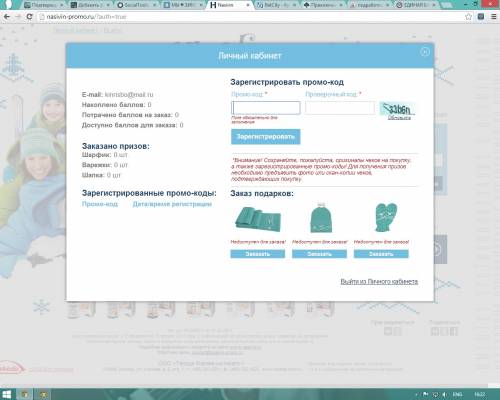Open the Chrome hamburger menu

(494, 17)
